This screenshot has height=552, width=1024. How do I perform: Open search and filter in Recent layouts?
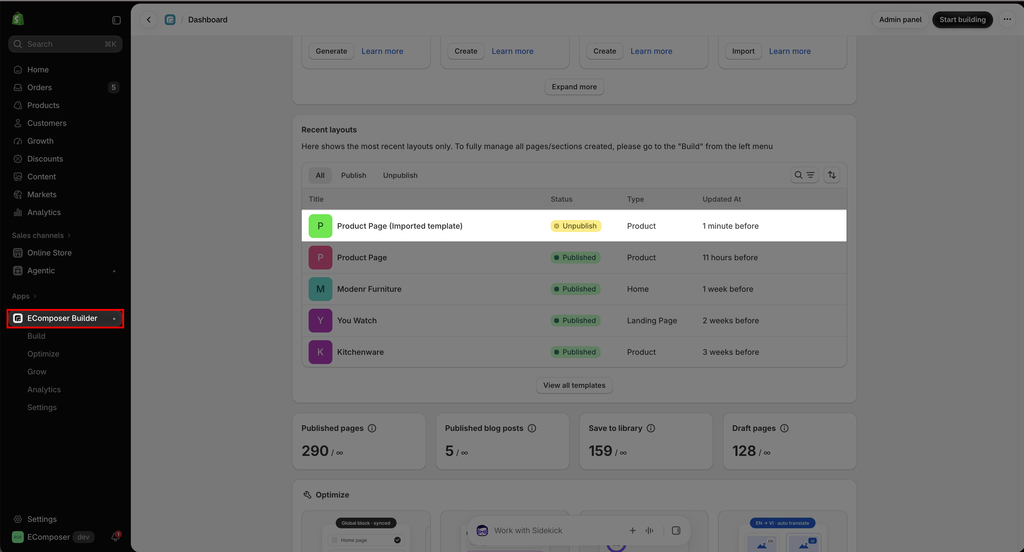pos(804,175)
